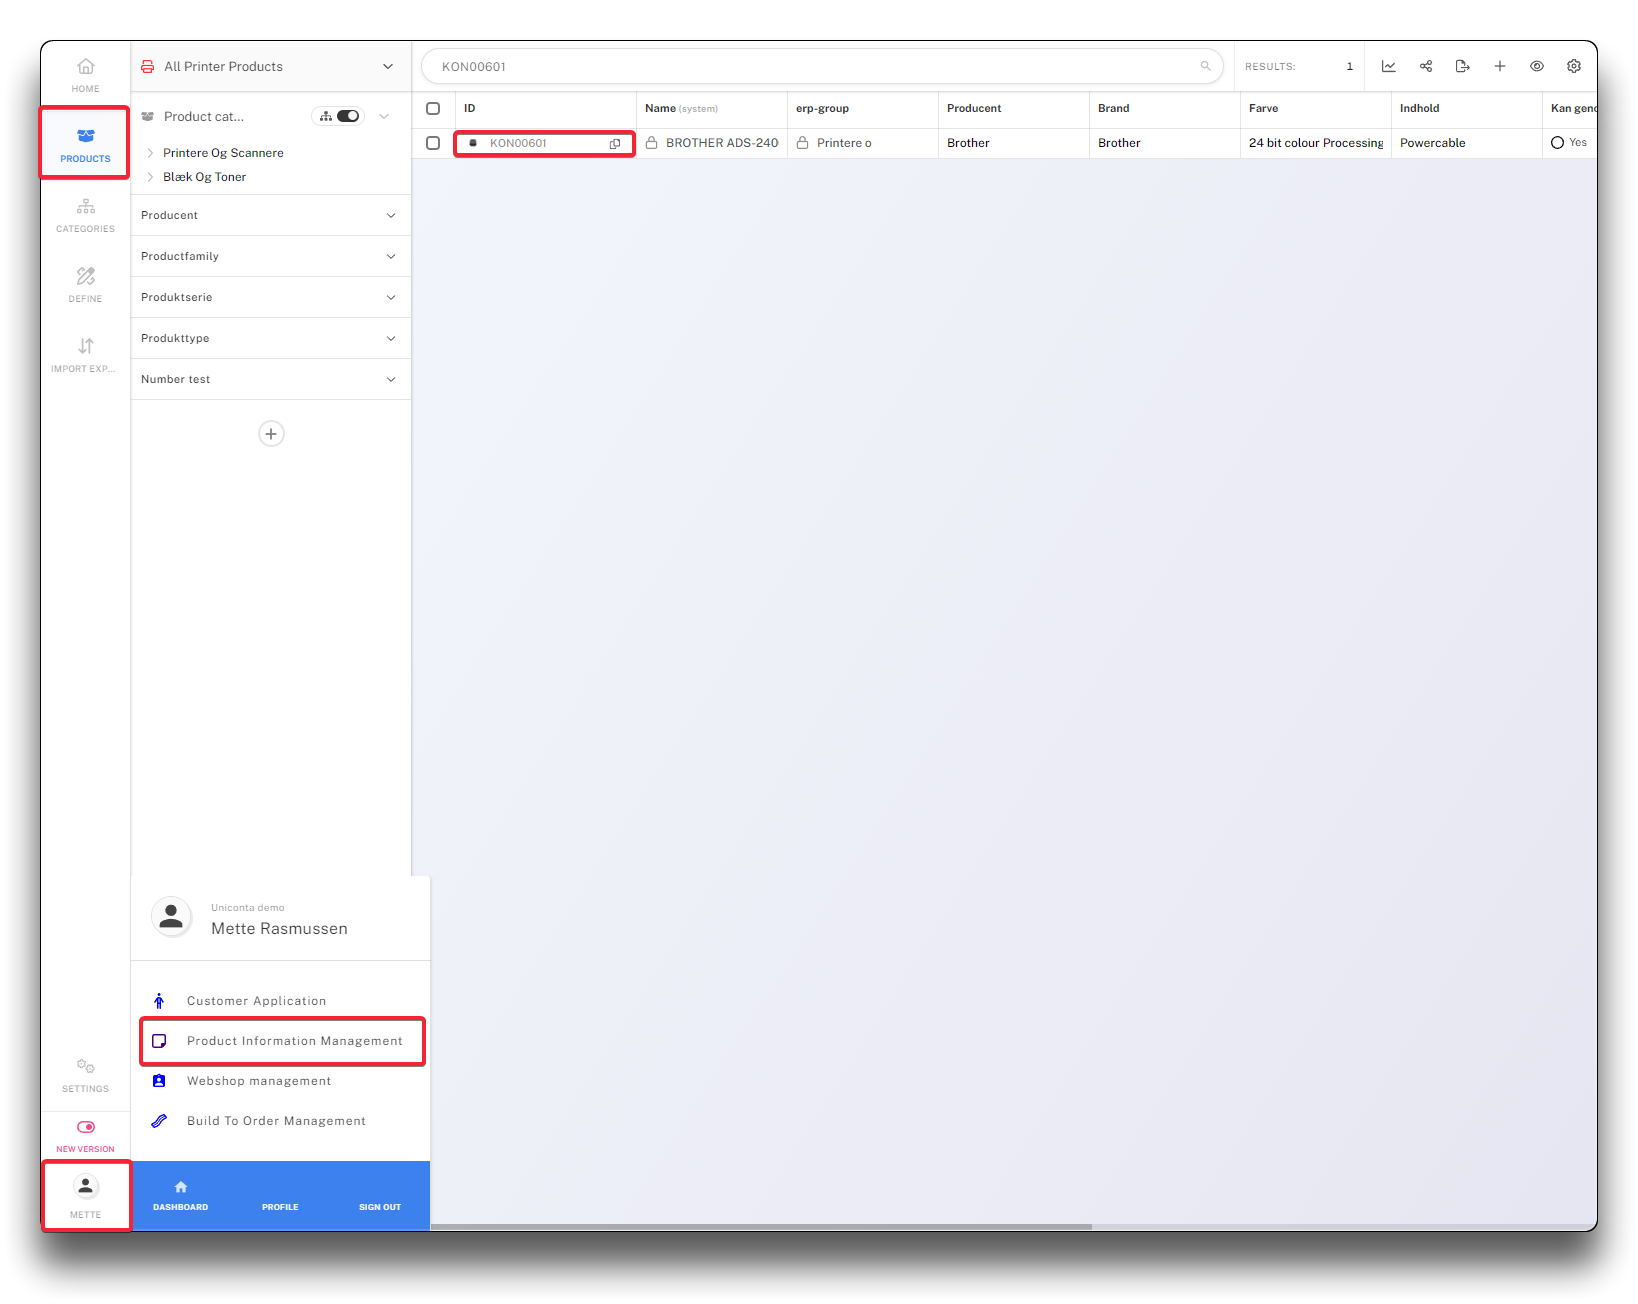Choose Build To Order Management
This screenshot has height=1304, width=1638.
click(x=276, y=1121)
